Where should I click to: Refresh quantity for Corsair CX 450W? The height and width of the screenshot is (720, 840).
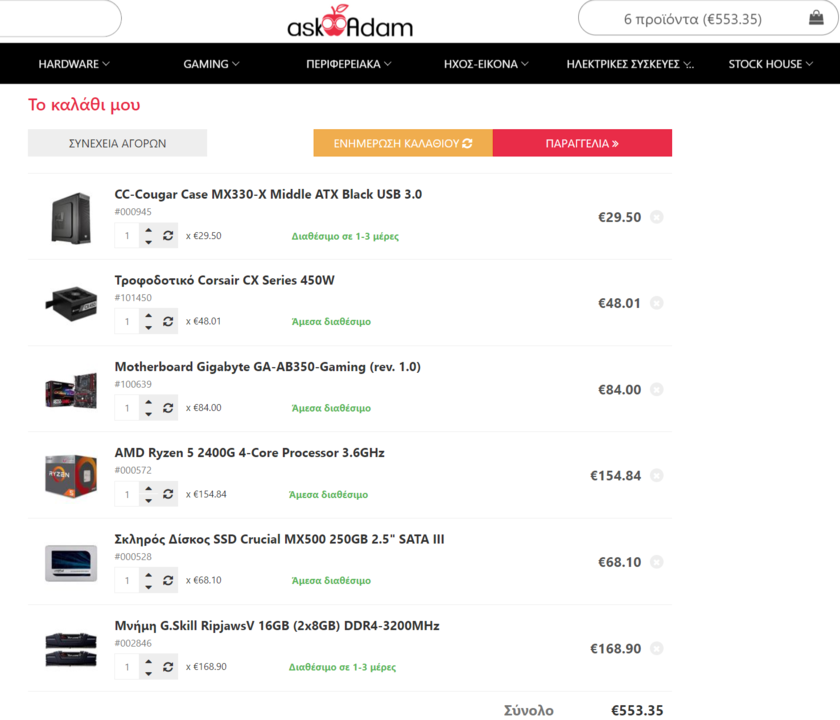[x=168, y=321]
